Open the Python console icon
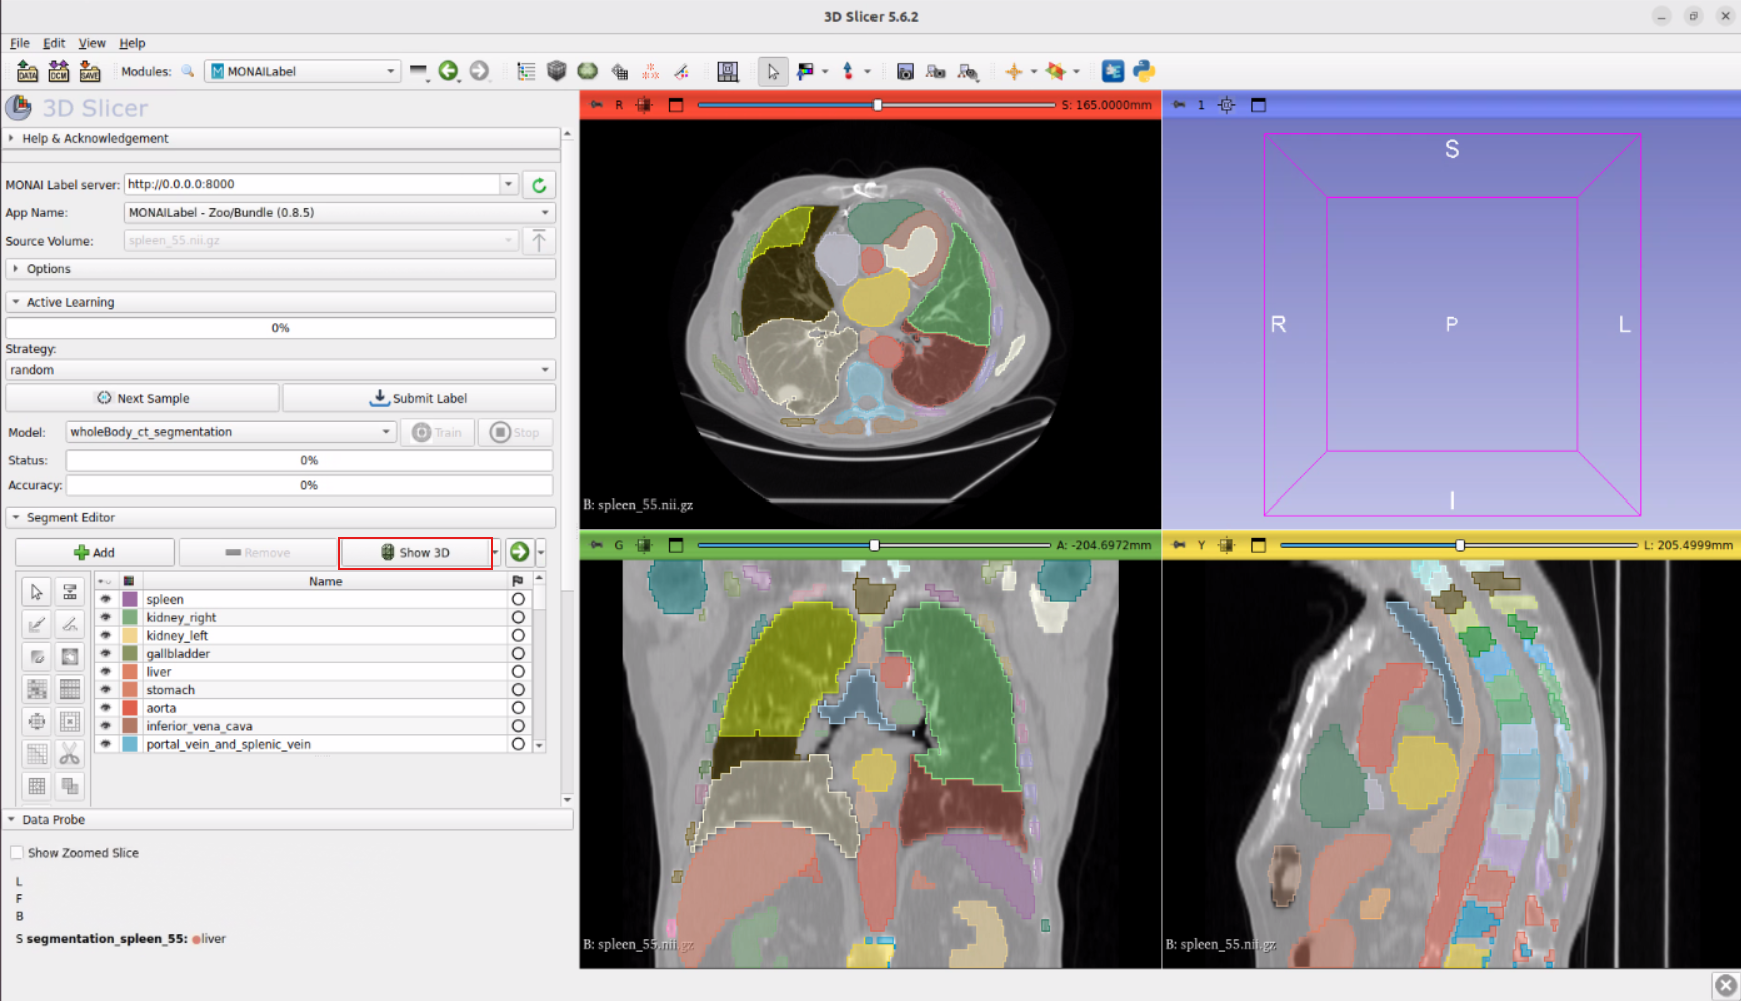Viewport: 1741px width, 1001px height. (x=1144, y=71)
